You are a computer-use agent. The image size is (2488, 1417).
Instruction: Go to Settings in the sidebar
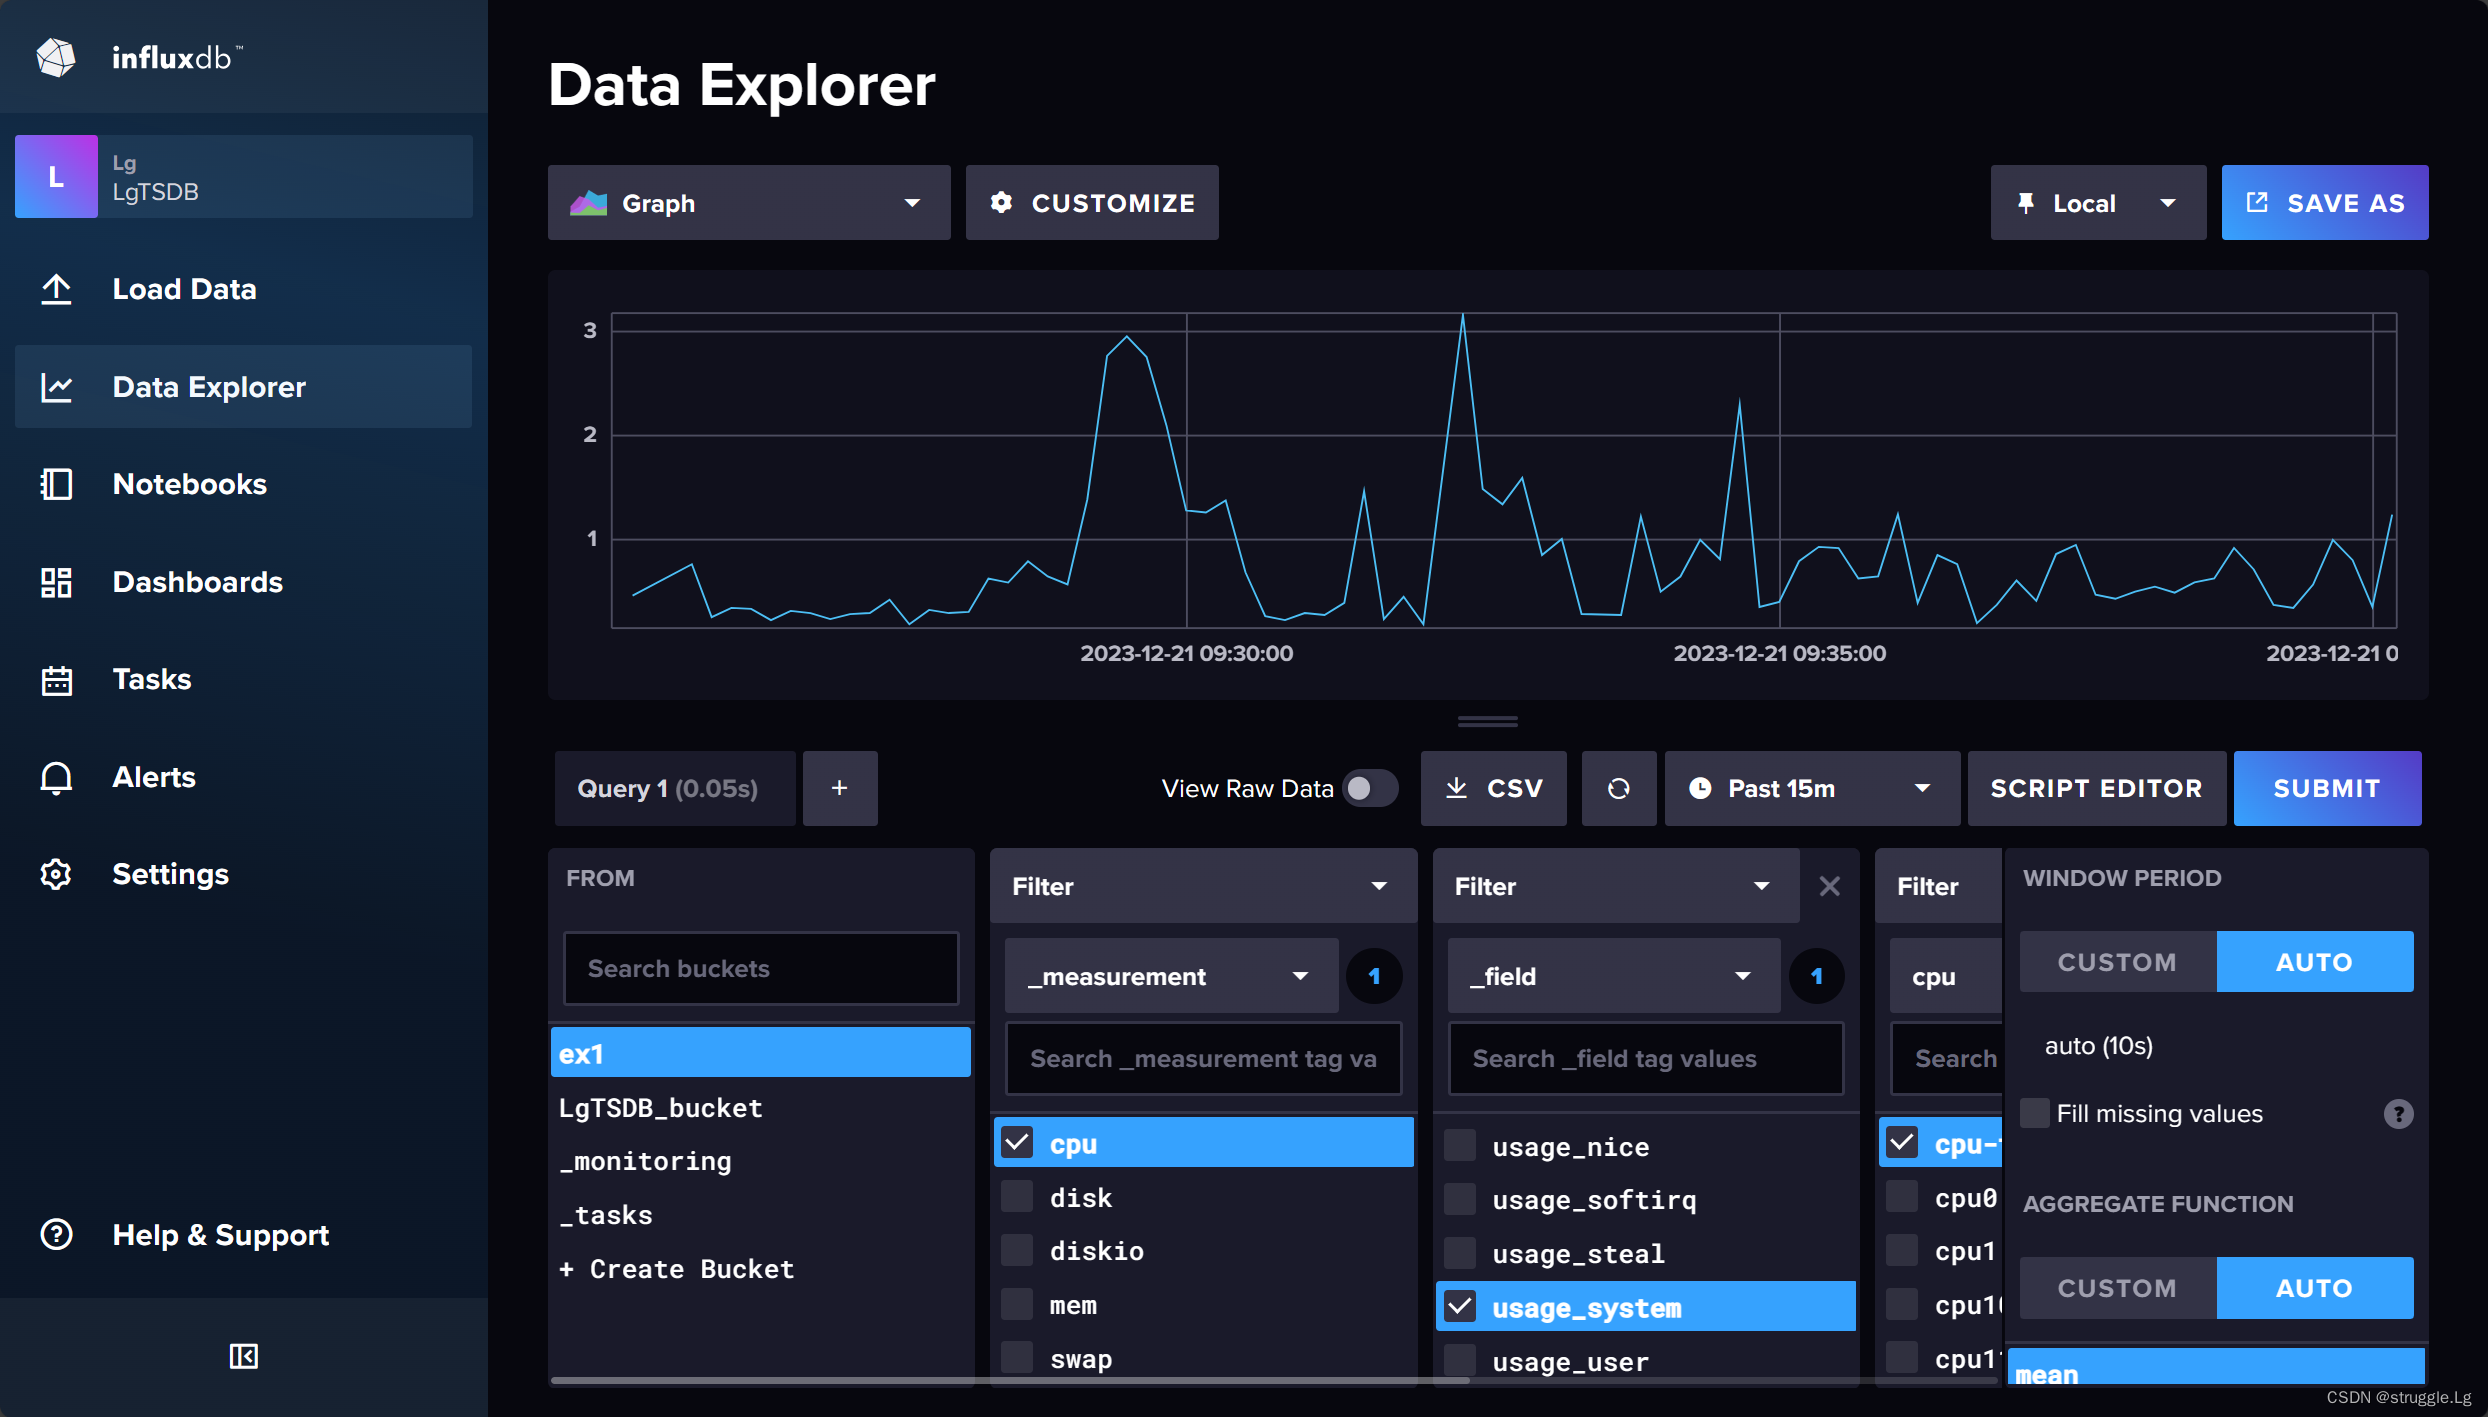[170, 875]
